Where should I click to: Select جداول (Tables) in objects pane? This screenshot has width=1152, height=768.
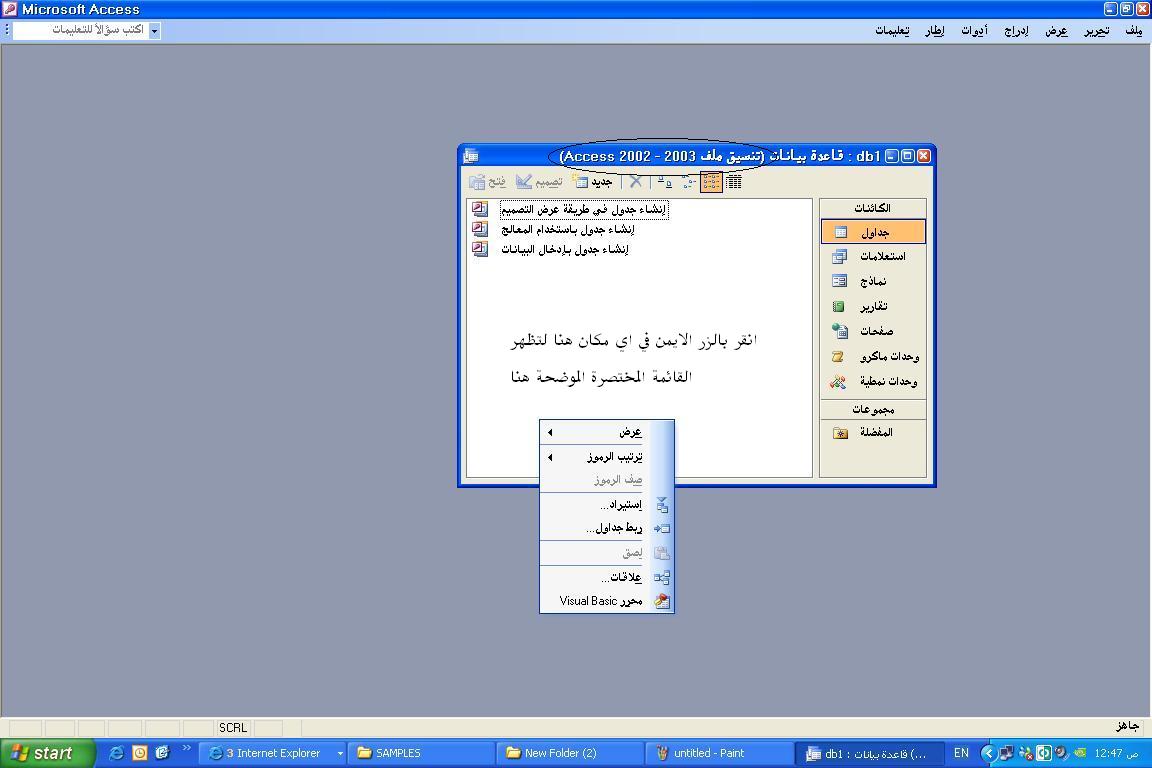[873, 232]
